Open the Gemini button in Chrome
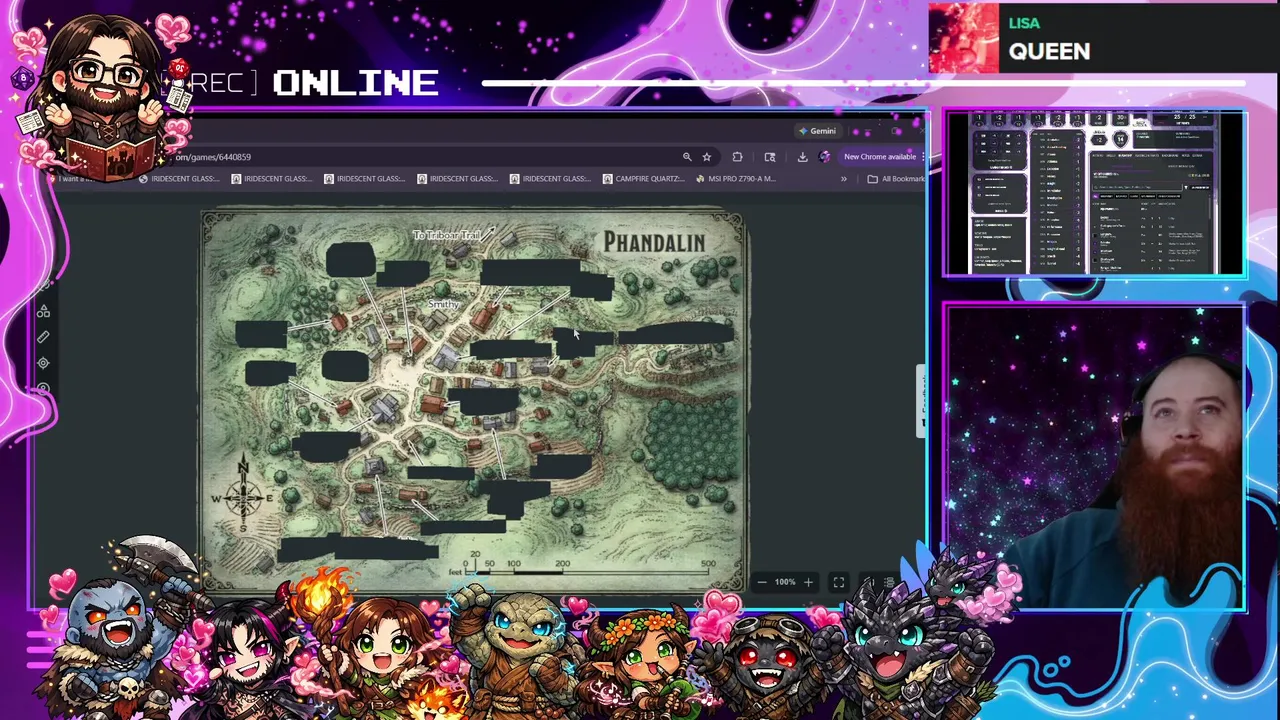1280x720 pixels. 817,131
